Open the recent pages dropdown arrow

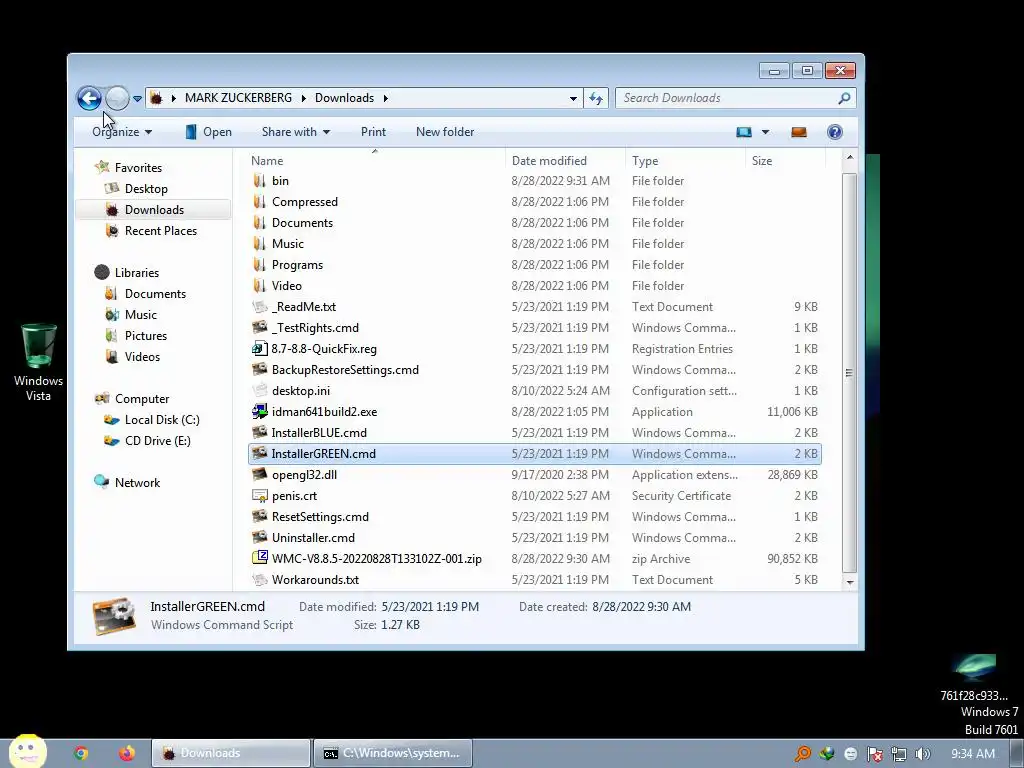[x=137, y=99]
